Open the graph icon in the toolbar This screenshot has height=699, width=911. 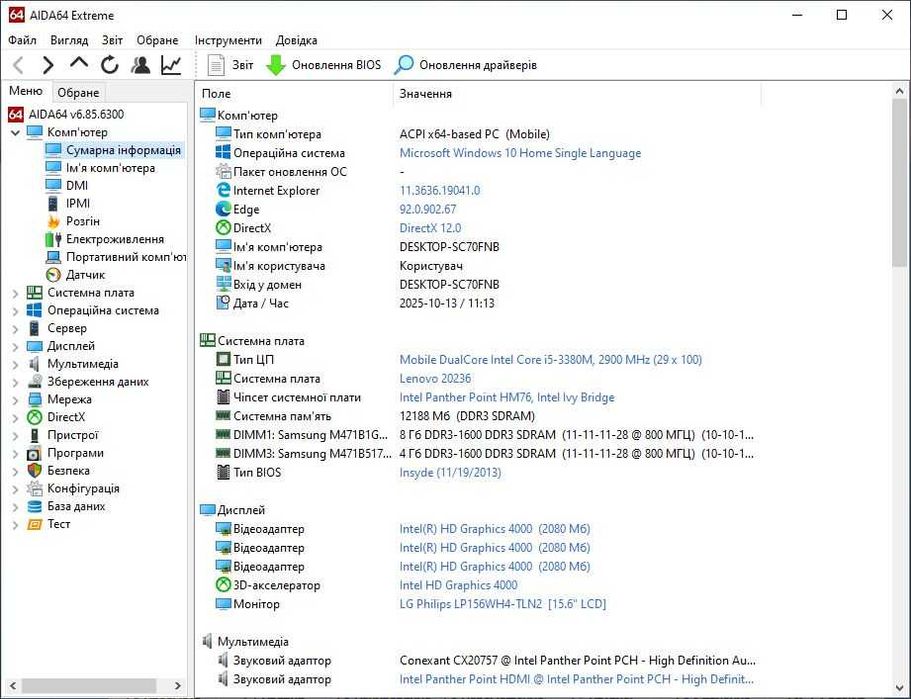(x=171, y=64)
